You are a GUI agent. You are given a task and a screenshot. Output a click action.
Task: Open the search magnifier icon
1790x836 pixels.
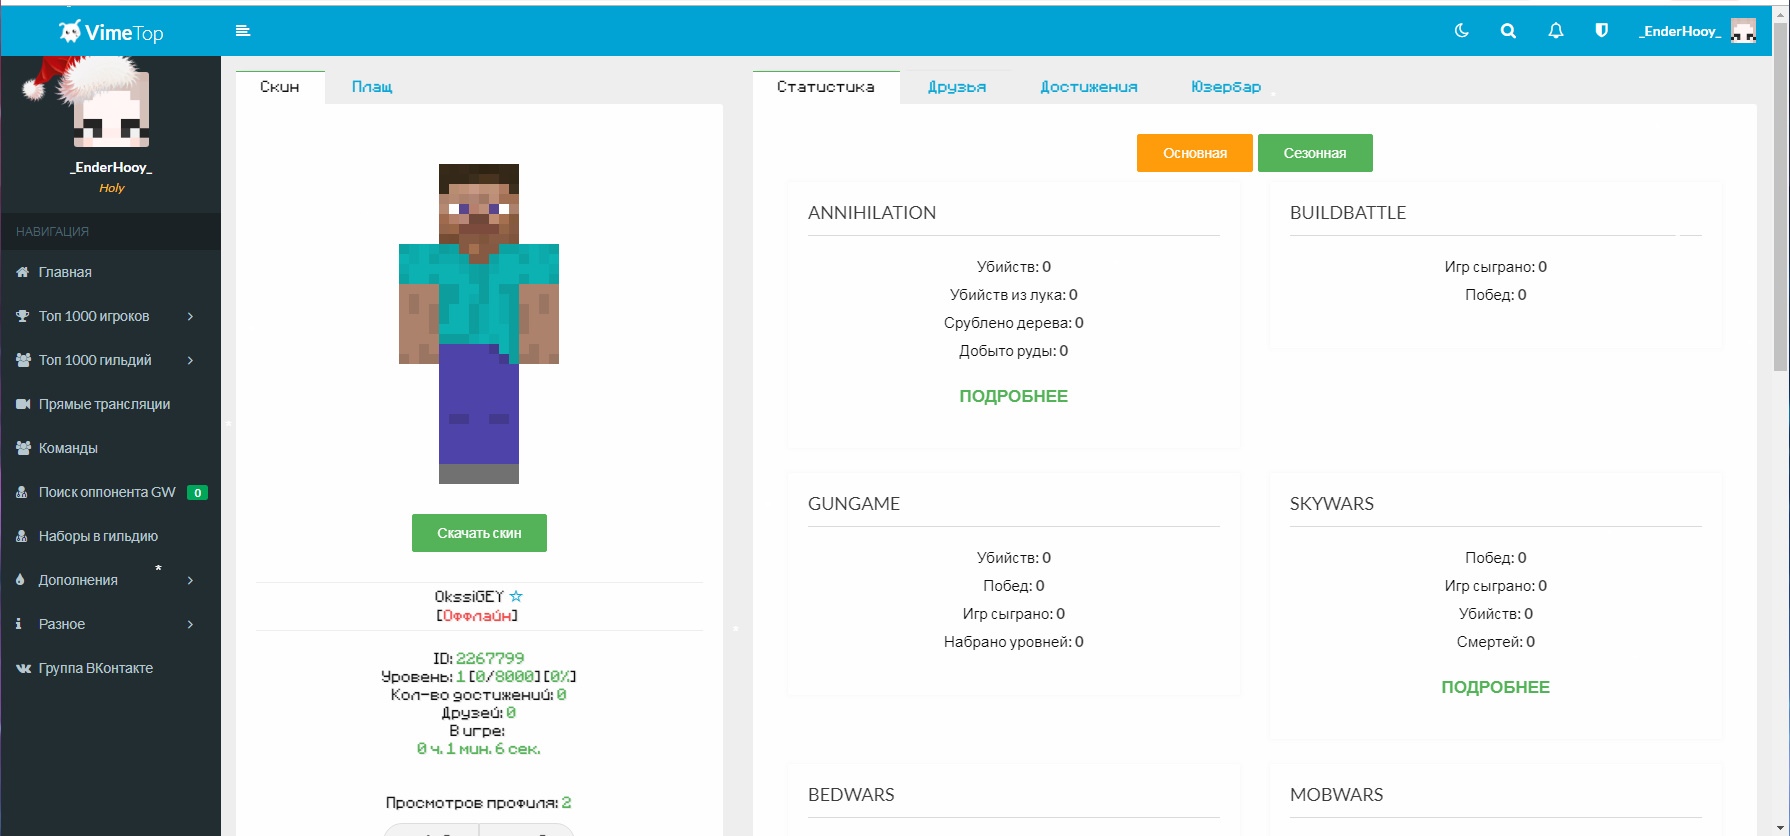(x=1508, y=31)
